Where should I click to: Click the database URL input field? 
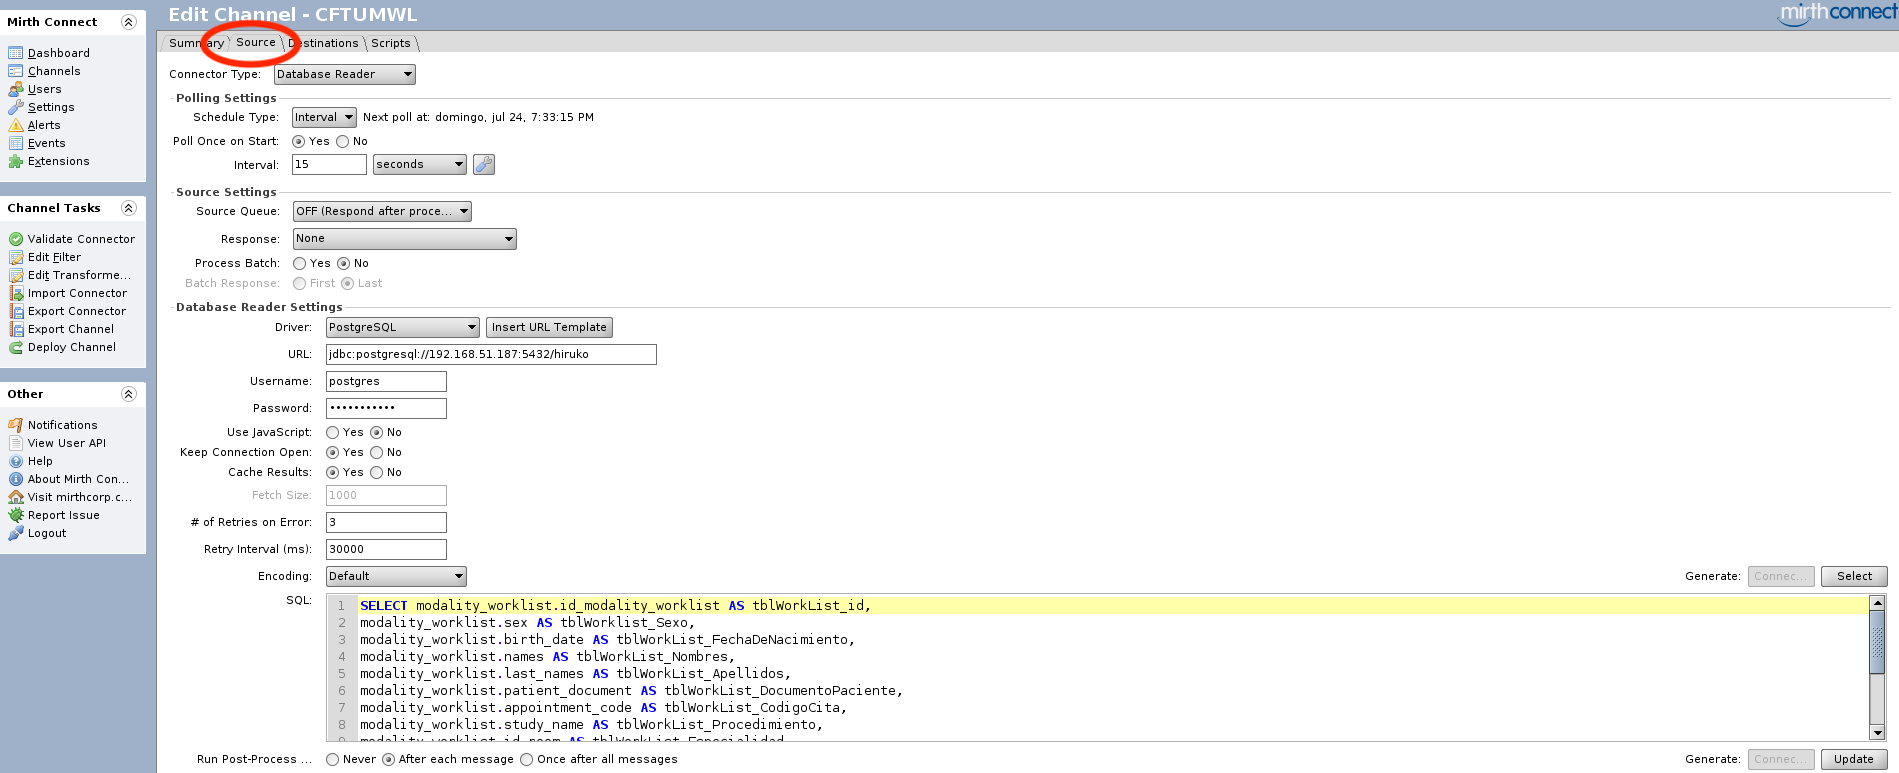(490, 355)
